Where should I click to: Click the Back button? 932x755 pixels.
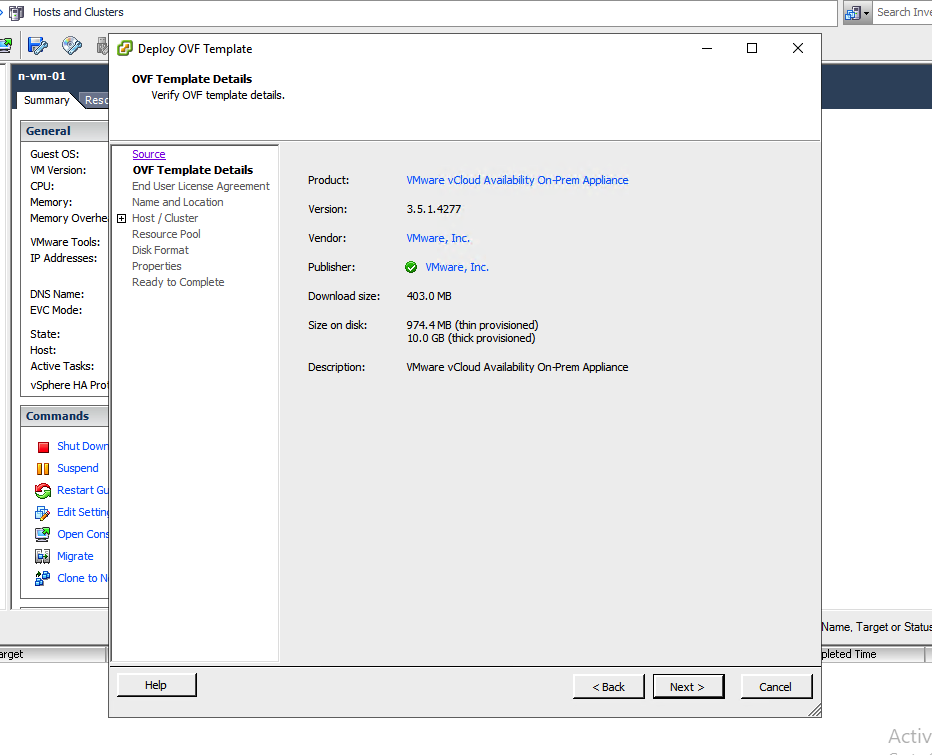[x=608, y=687]
